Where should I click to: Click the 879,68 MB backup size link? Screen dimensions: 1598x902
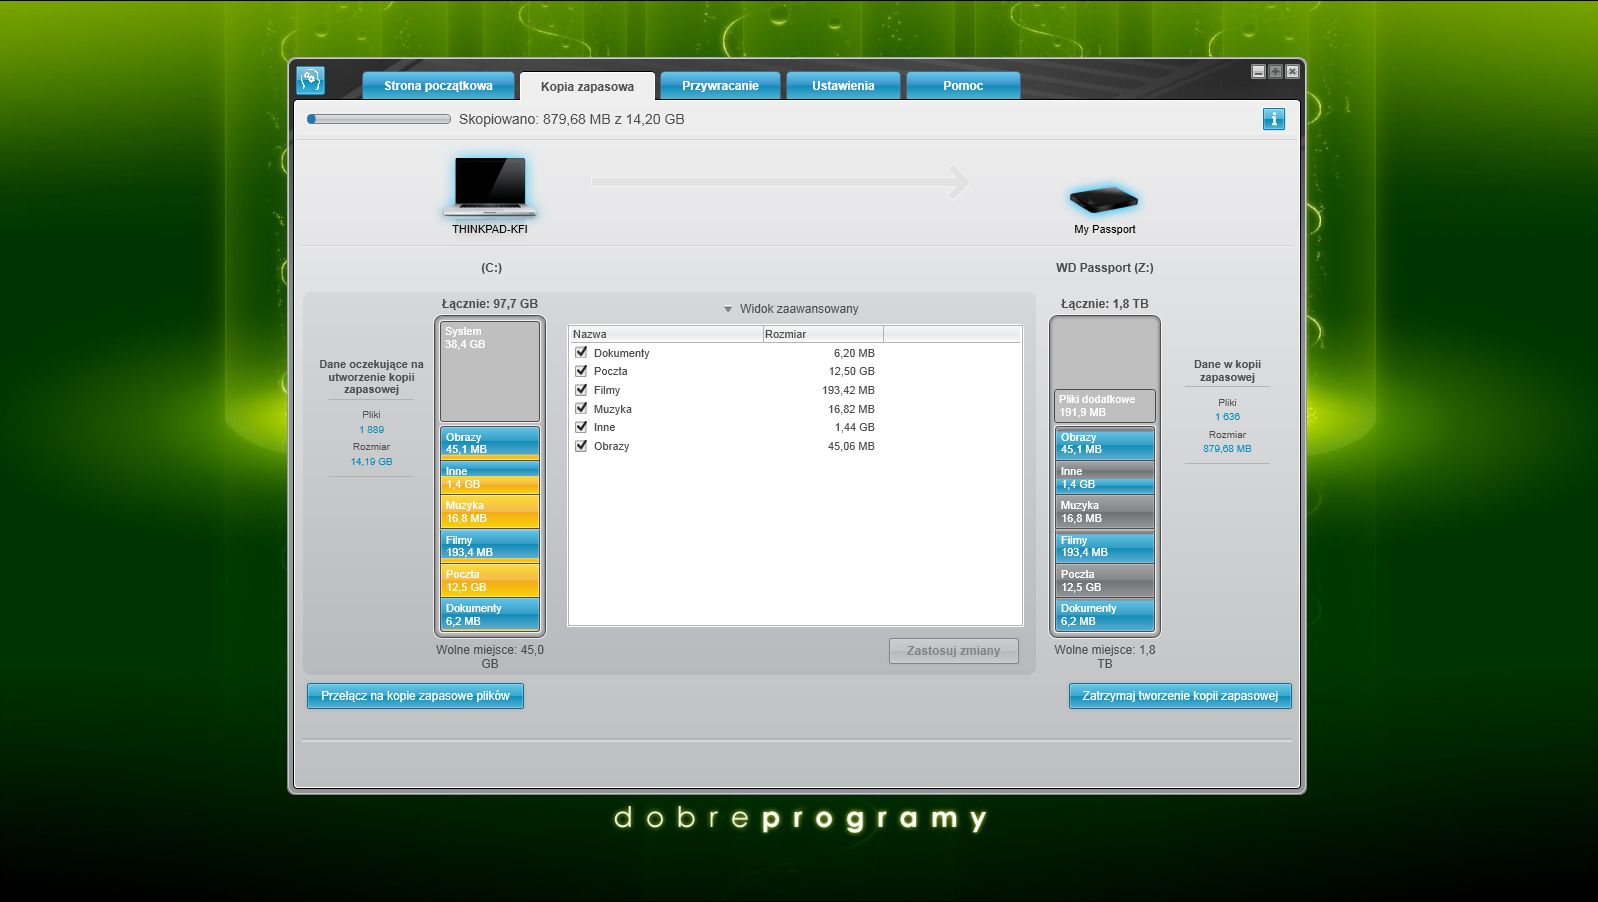point(1227,449)
